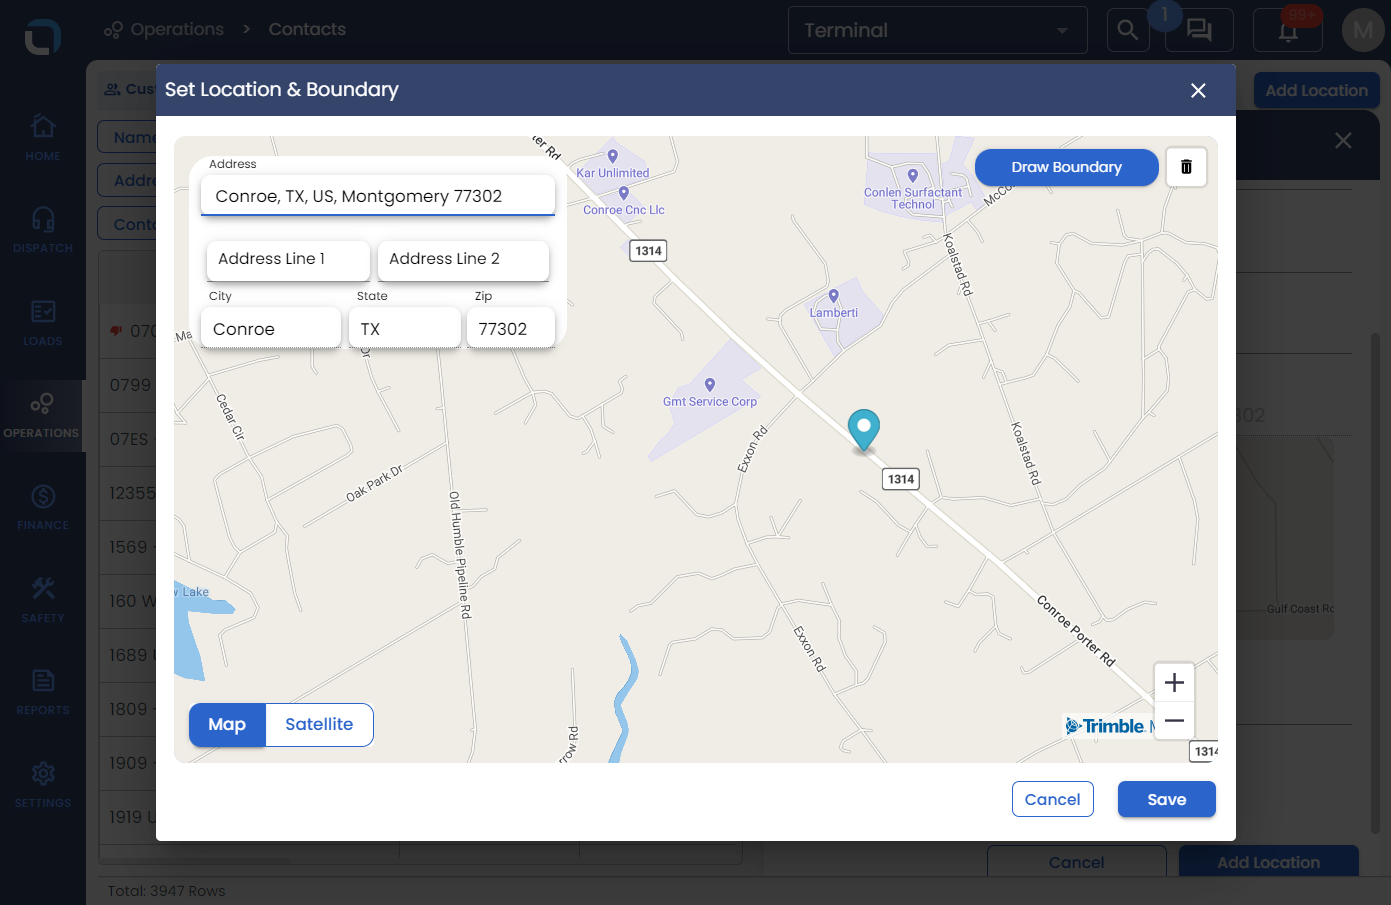
Task: Click Address Line 1 field
Action: click(288, 259)
